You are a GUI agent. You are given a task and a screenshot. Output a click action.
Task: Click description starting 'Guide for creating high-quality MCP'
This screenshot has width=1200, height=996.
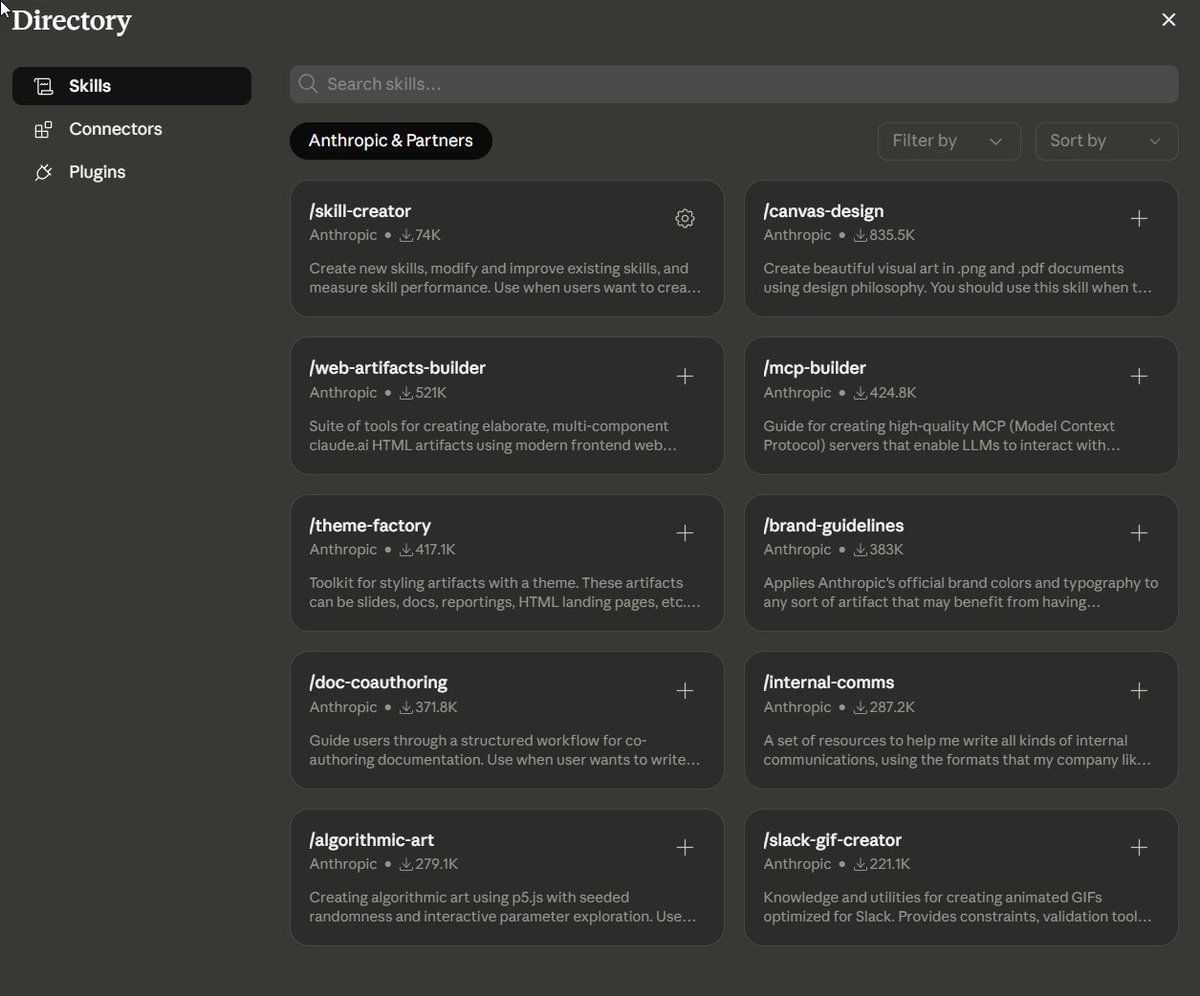(x=942, y=435)
